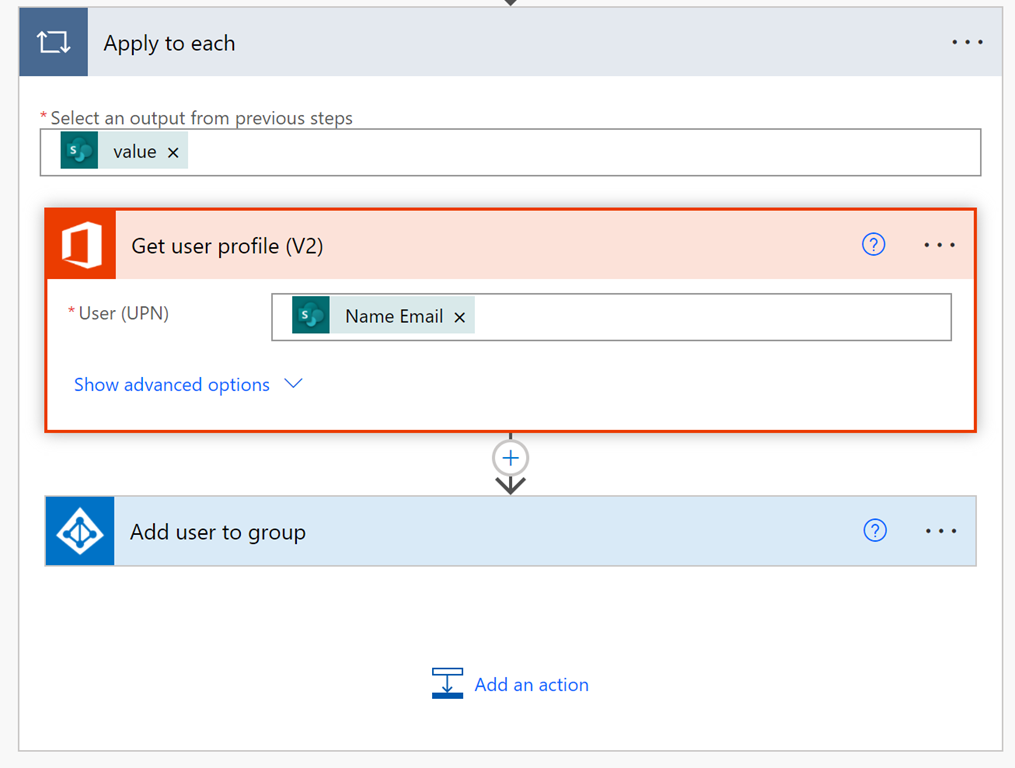This screenshot has width=1015, height=768.
Task: Click the Add an action link
Action: tap(530, 685)
